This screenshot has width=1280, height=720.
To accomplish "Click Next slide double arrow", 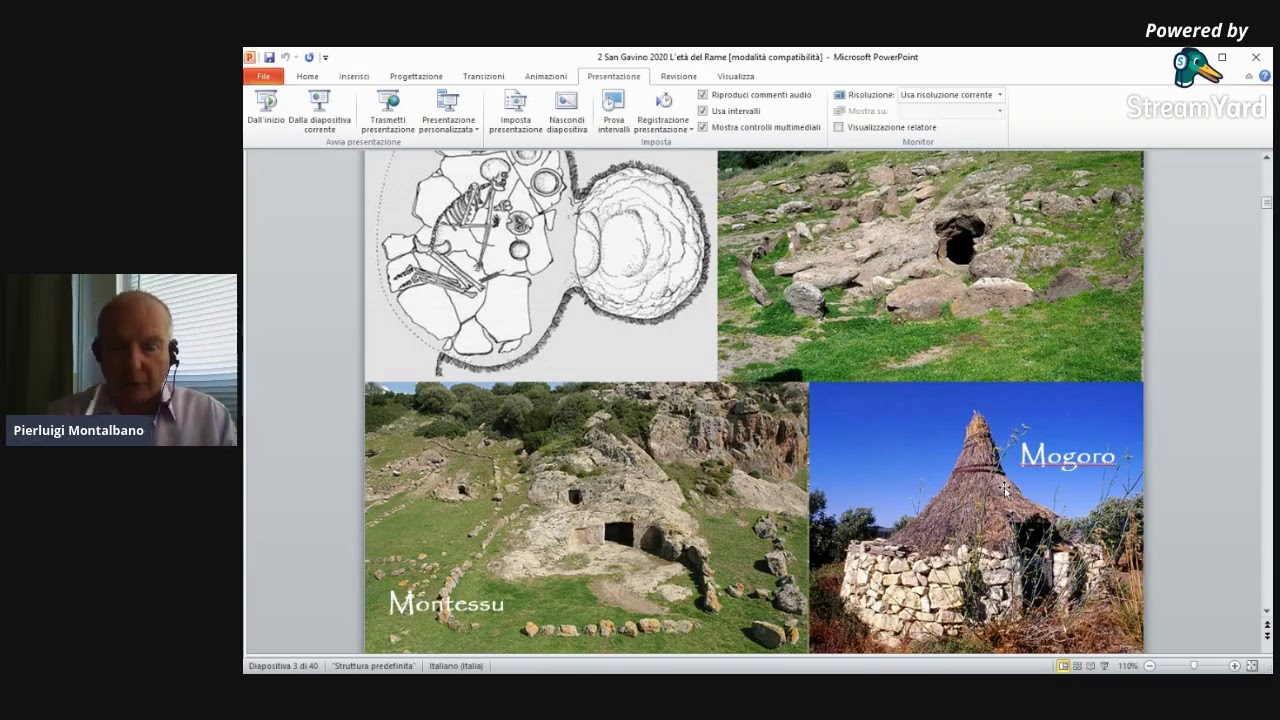I will point(1266,636).
